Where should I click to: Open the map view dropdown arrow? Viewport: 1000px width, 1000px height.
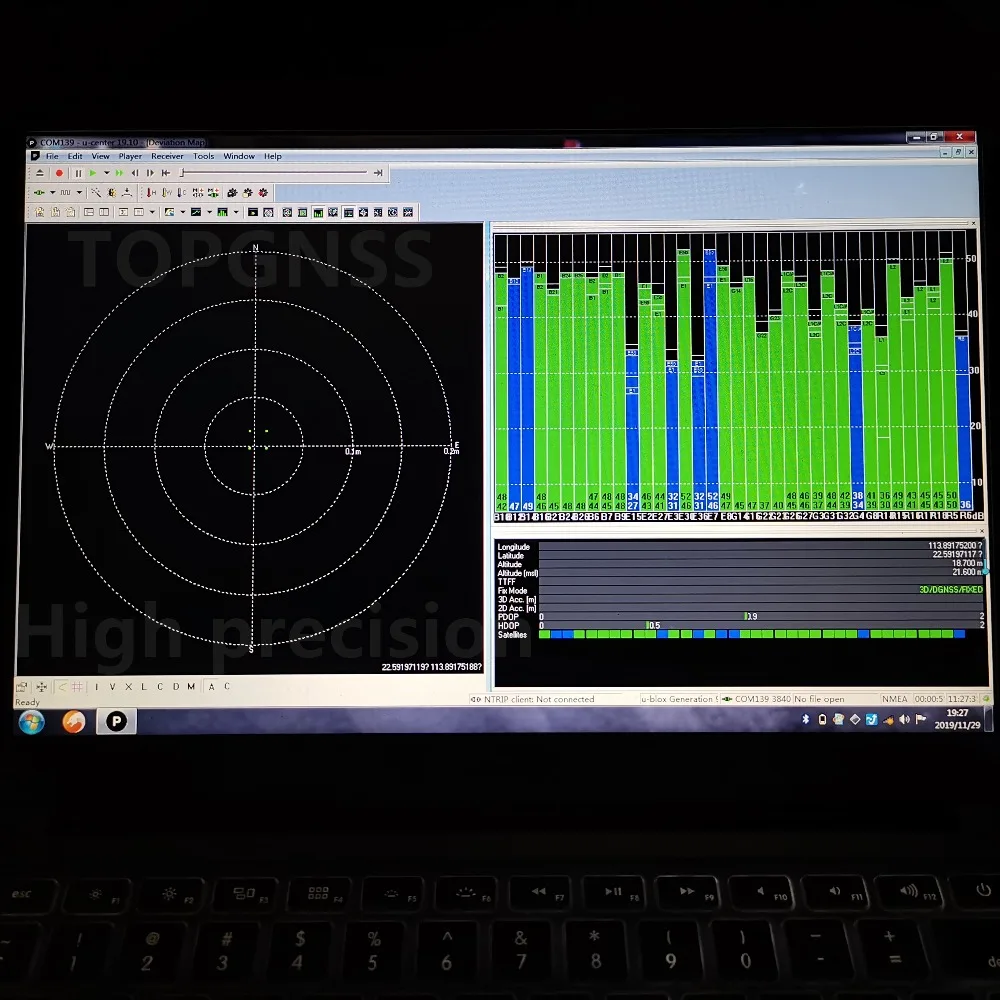[182, 212]
